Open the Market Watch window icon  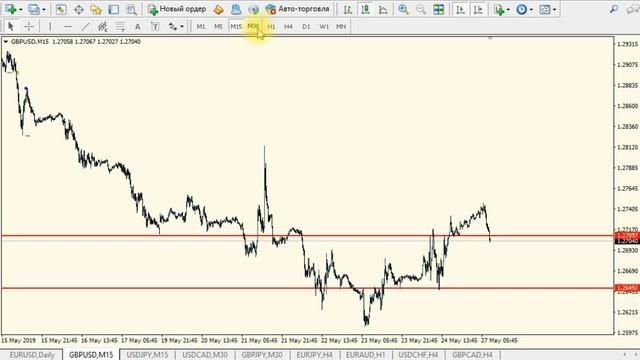coord(61,9)
